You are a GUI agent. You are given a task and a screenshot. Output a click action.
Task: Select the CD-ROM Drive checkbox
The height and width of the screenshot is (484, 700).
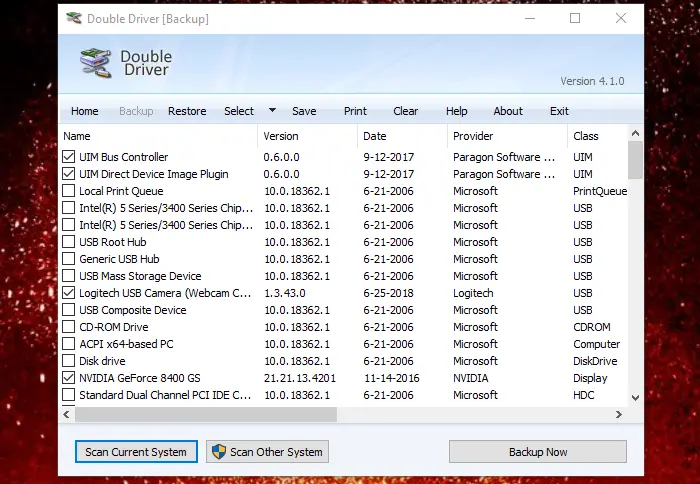[68, 327]
